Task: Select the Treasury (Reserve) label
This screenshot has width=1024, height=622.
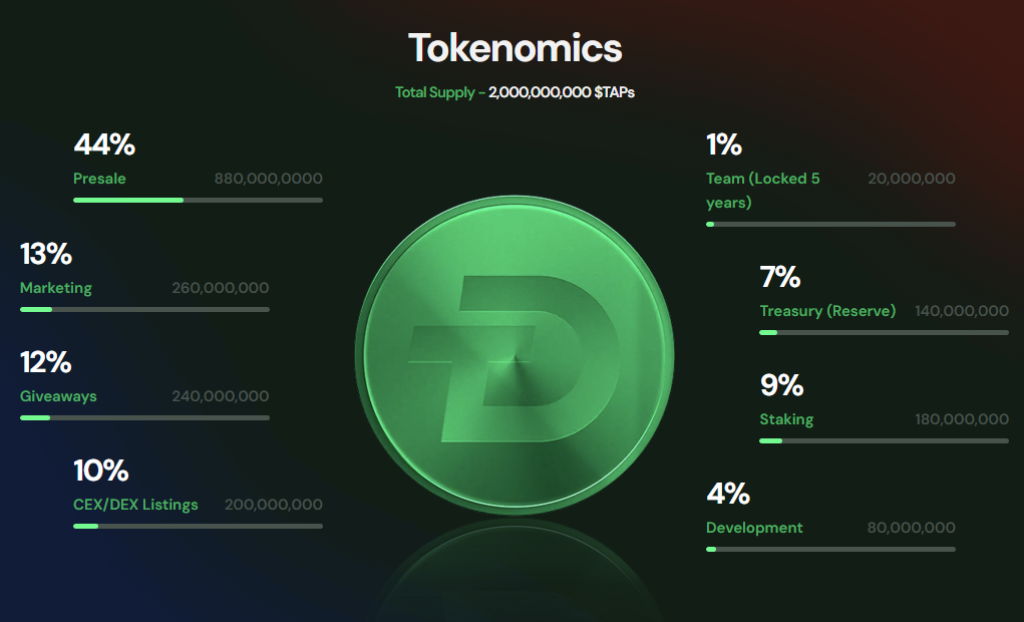Action: click(x=828, y=311)
